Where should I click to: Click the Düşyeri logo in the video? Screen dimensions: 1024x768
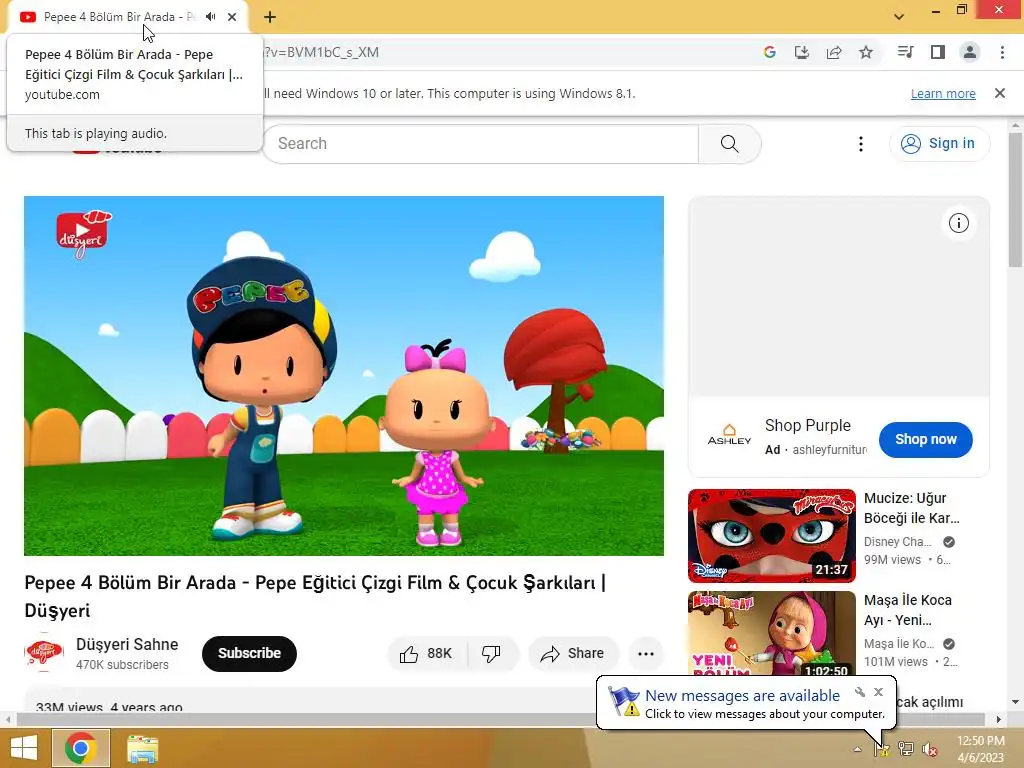coord(83,234)
